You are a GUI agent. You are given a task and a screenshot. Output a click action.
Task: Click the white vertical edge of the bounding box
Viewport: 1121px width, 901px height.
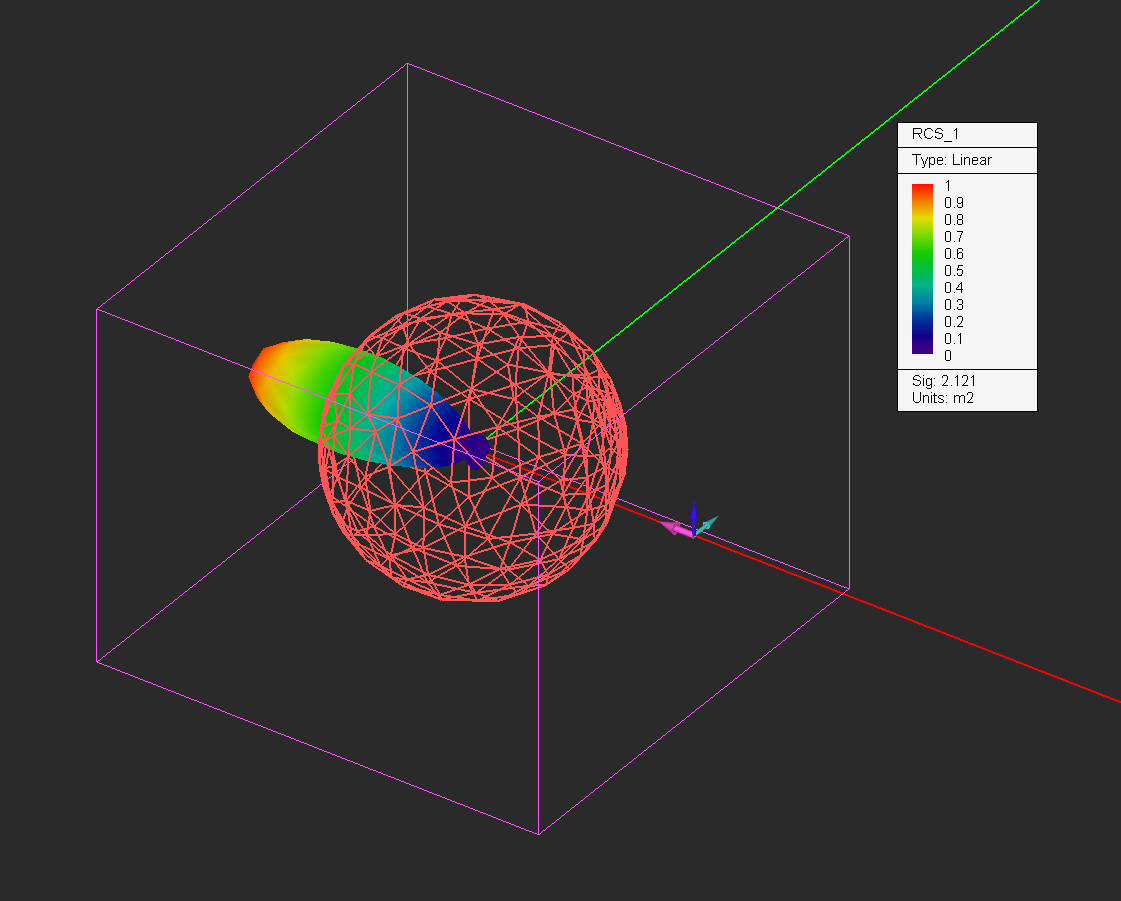[407, 200]
